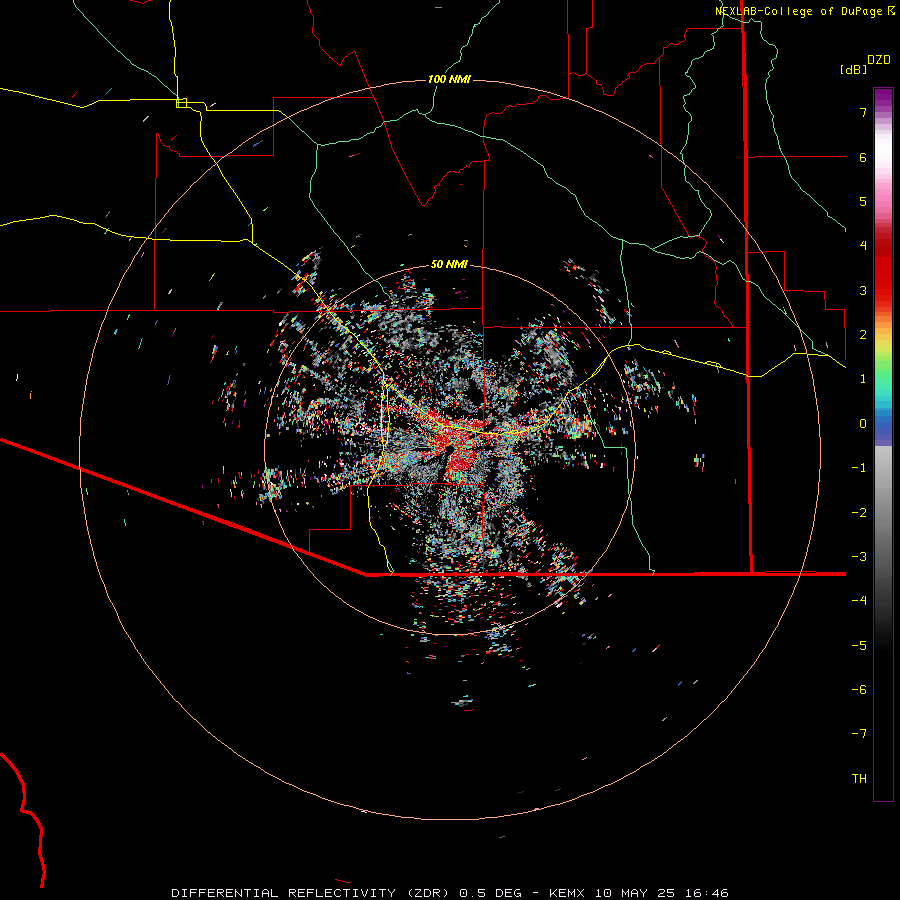The width and height of the screenshot is (900, 900).
Task: Click the -5 value on the color scale
Action: 859,646
